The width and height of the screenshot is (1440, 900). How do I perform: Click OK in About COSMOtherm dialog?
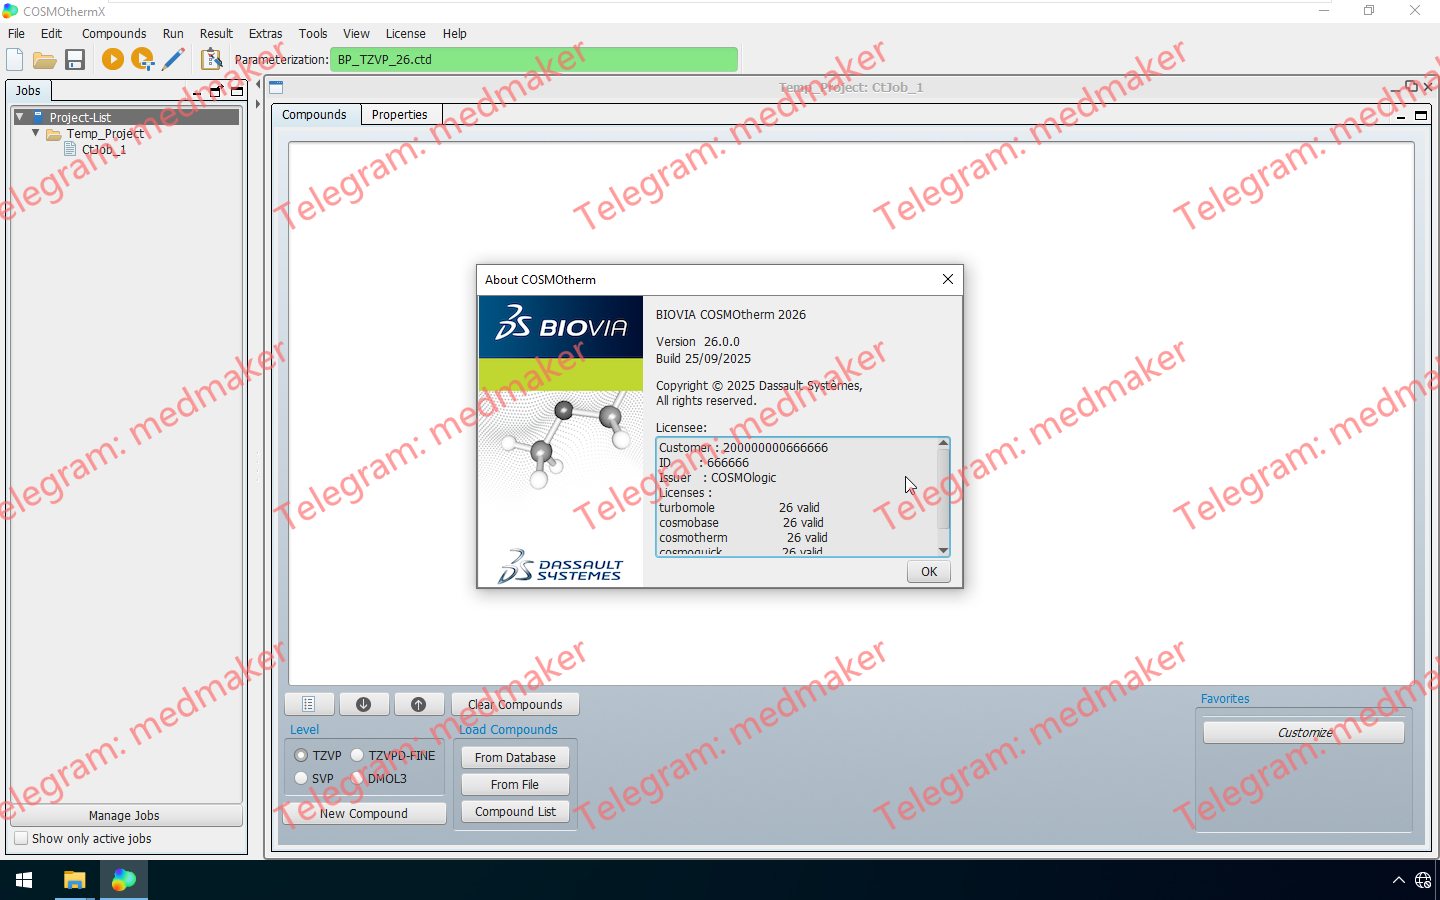coord(929,572)
